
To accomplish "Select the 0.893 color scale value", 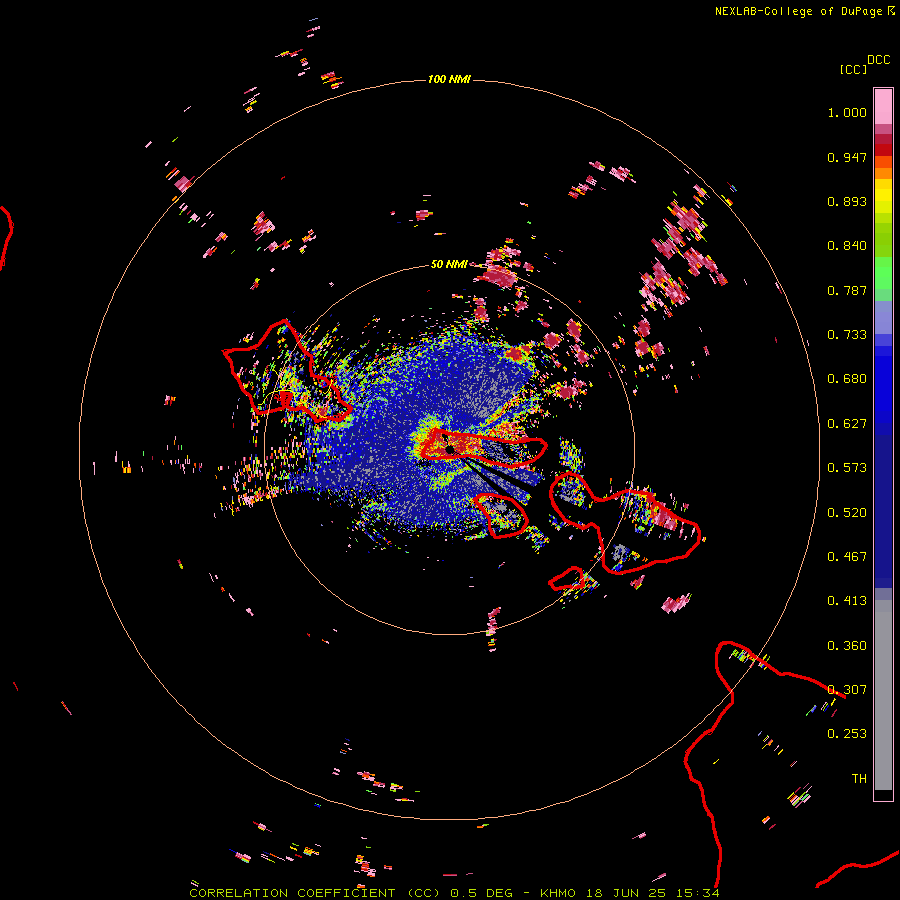I will tap(847, 201).
